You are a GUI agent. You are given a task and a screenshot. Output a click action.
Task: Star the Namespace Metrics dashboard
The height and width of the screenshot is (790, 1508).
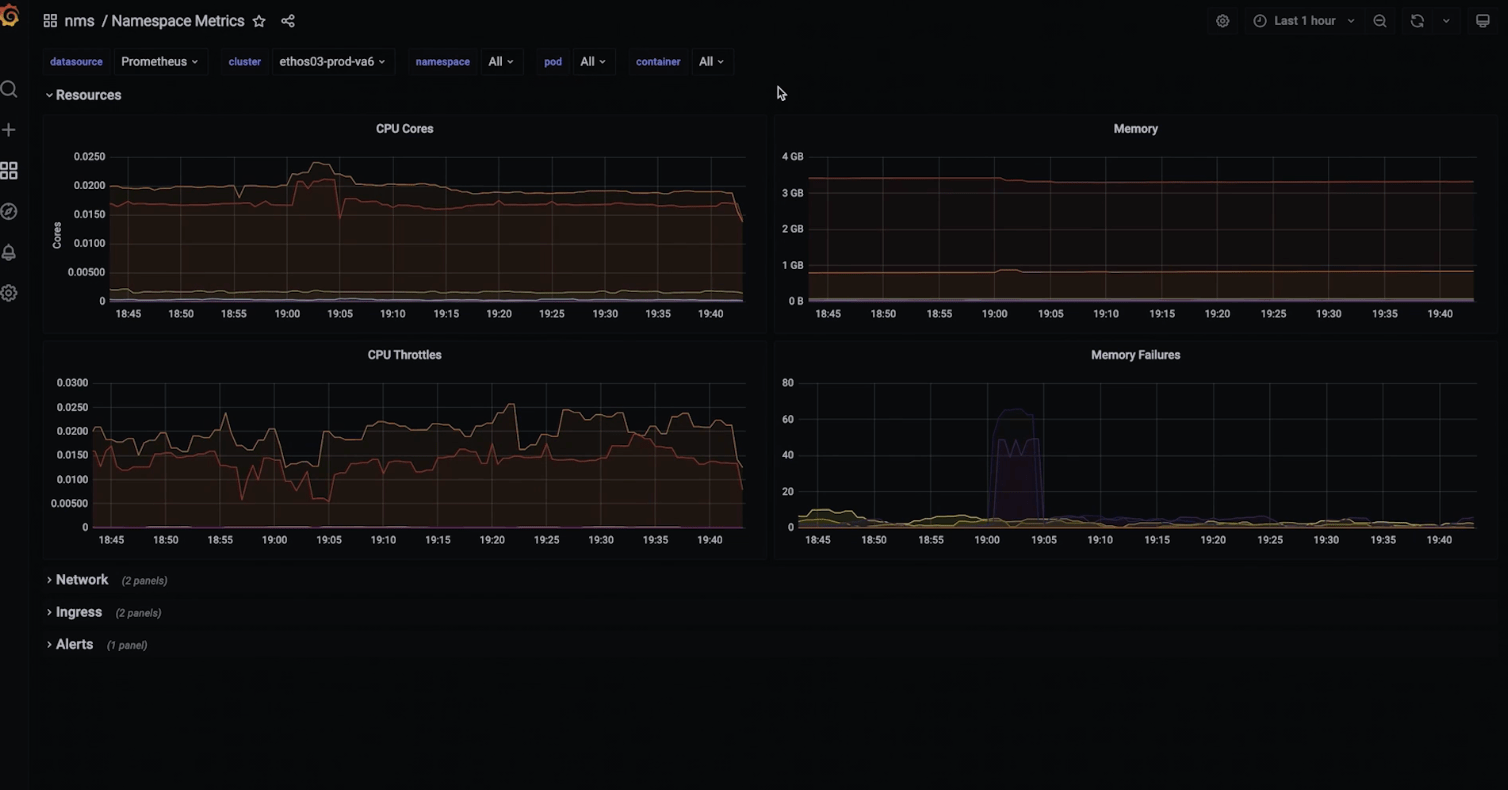(258, 20)
